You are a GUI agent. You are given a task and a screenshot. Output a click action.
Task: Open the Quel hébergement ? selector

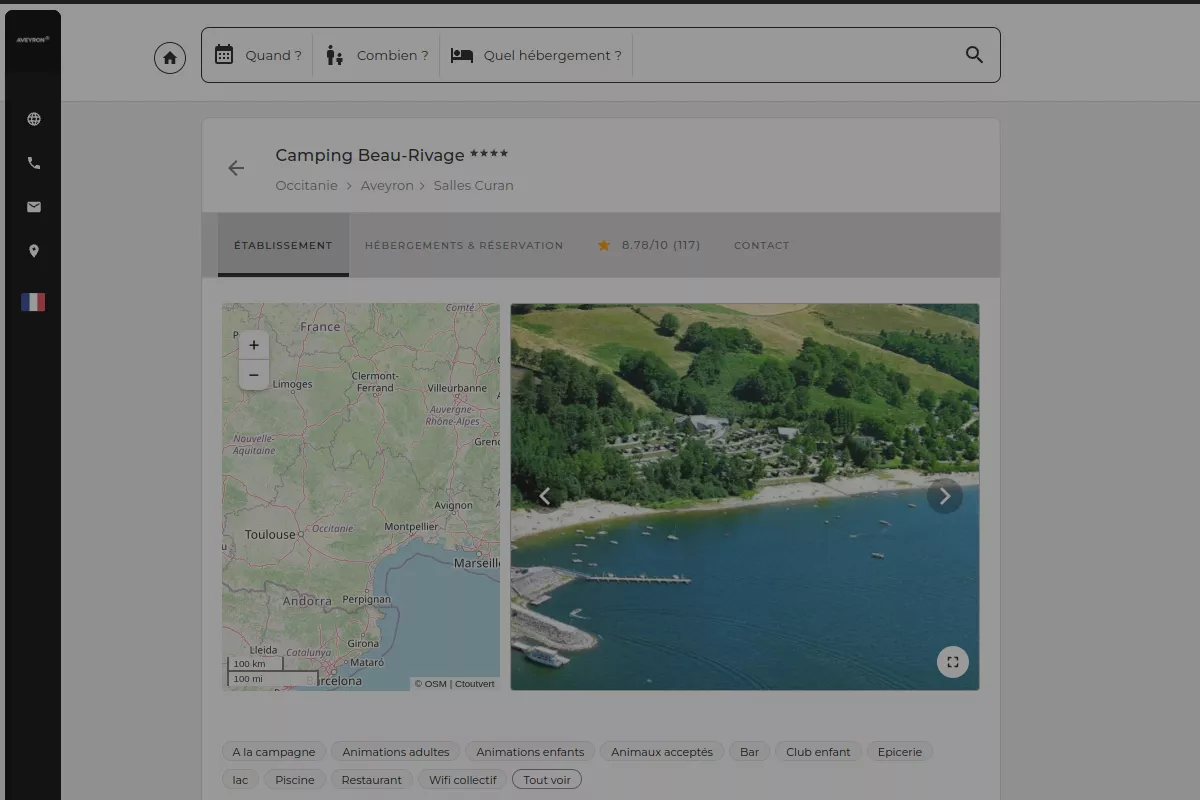(x=536, y=55)
